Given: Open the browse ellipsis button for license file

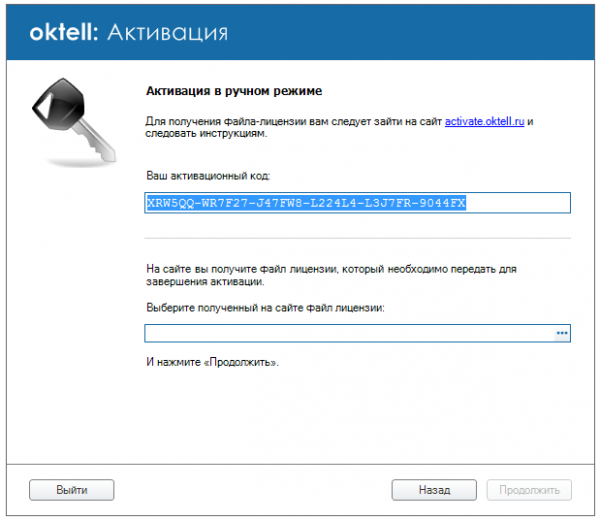Looking at the screenshot, I should click(562, 333).
